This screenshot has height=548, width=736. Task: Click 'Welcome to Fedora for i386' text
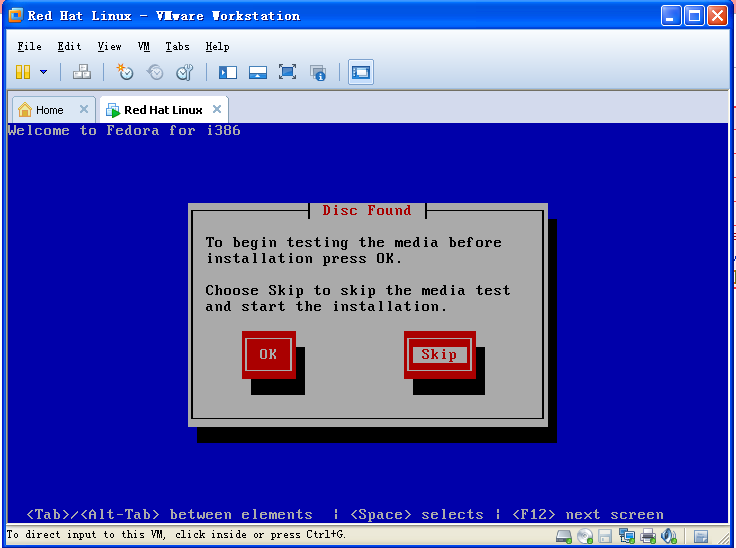[124, 130]
